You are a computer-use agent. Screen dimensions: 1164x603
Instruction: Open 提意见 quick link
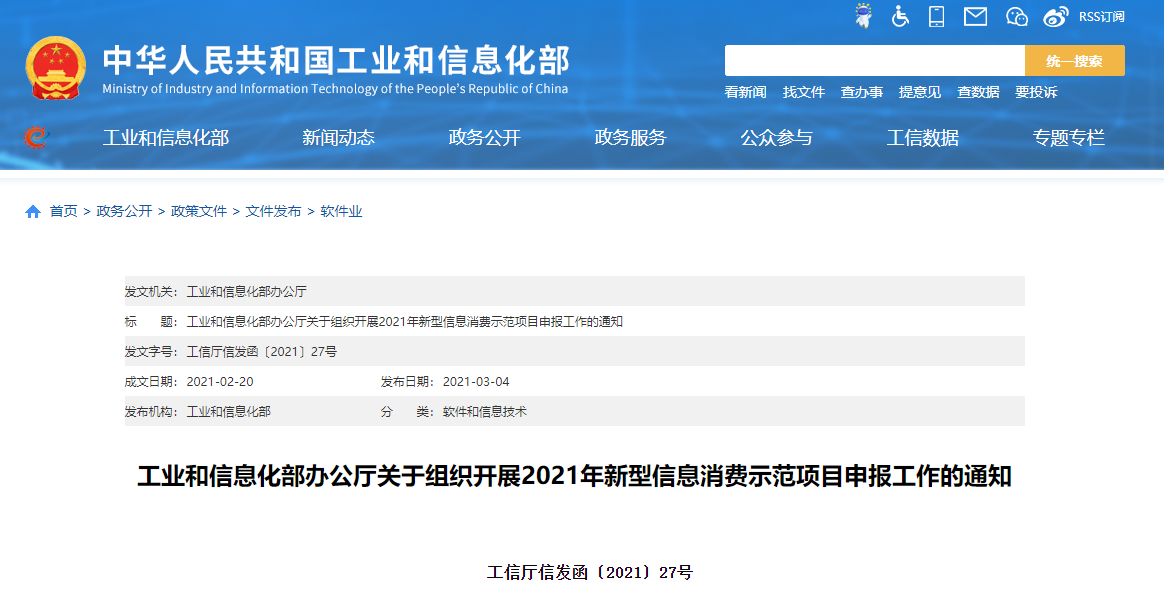point(920,92)
